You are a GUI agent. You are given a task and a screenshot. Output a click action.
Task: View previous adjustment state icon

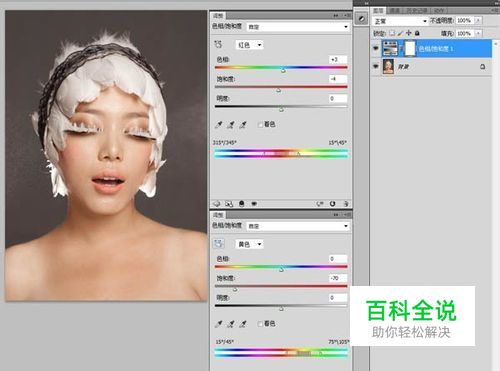click(x=320, y=203)
